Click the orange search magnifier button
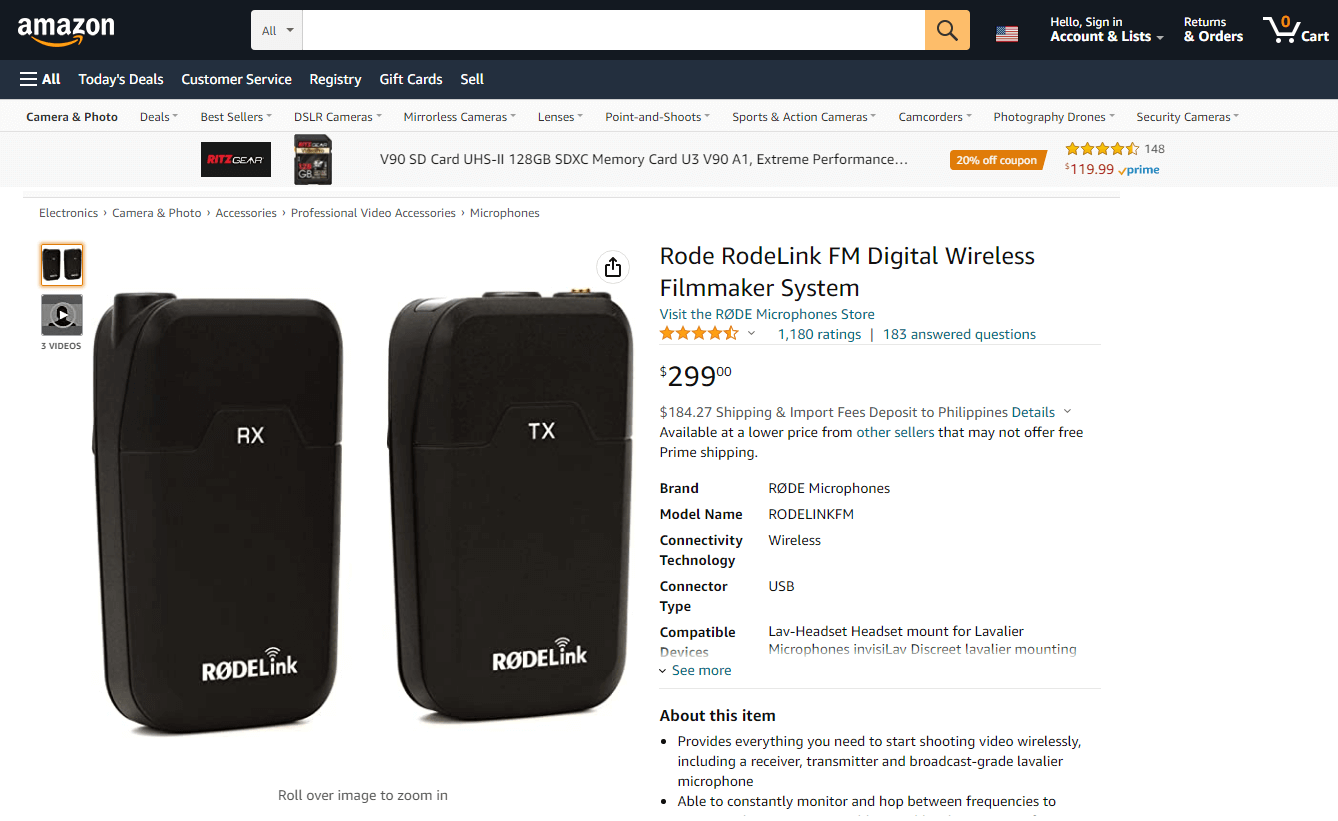The image size is (1338, 821). (x=947, y=30)
